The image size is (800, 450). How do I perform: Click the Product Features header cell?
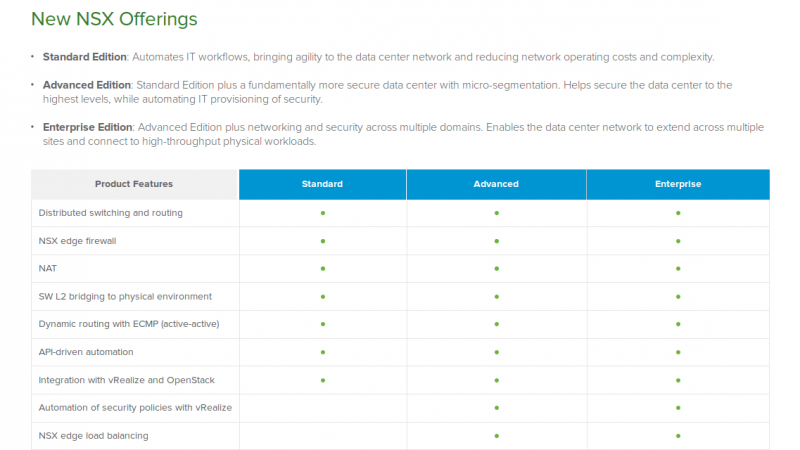(x=134, y=184)
